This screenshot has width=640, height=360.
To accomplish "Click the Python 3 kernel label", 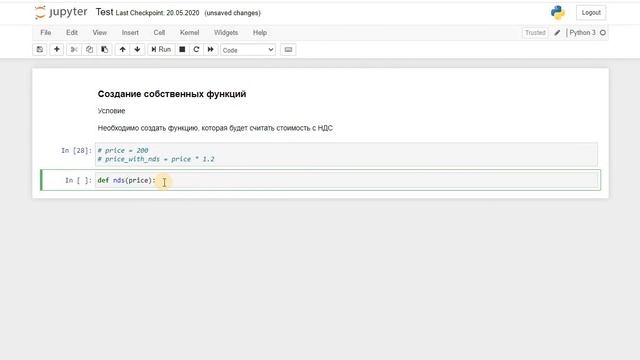I will pyautogui.click(x=582, y=33).
